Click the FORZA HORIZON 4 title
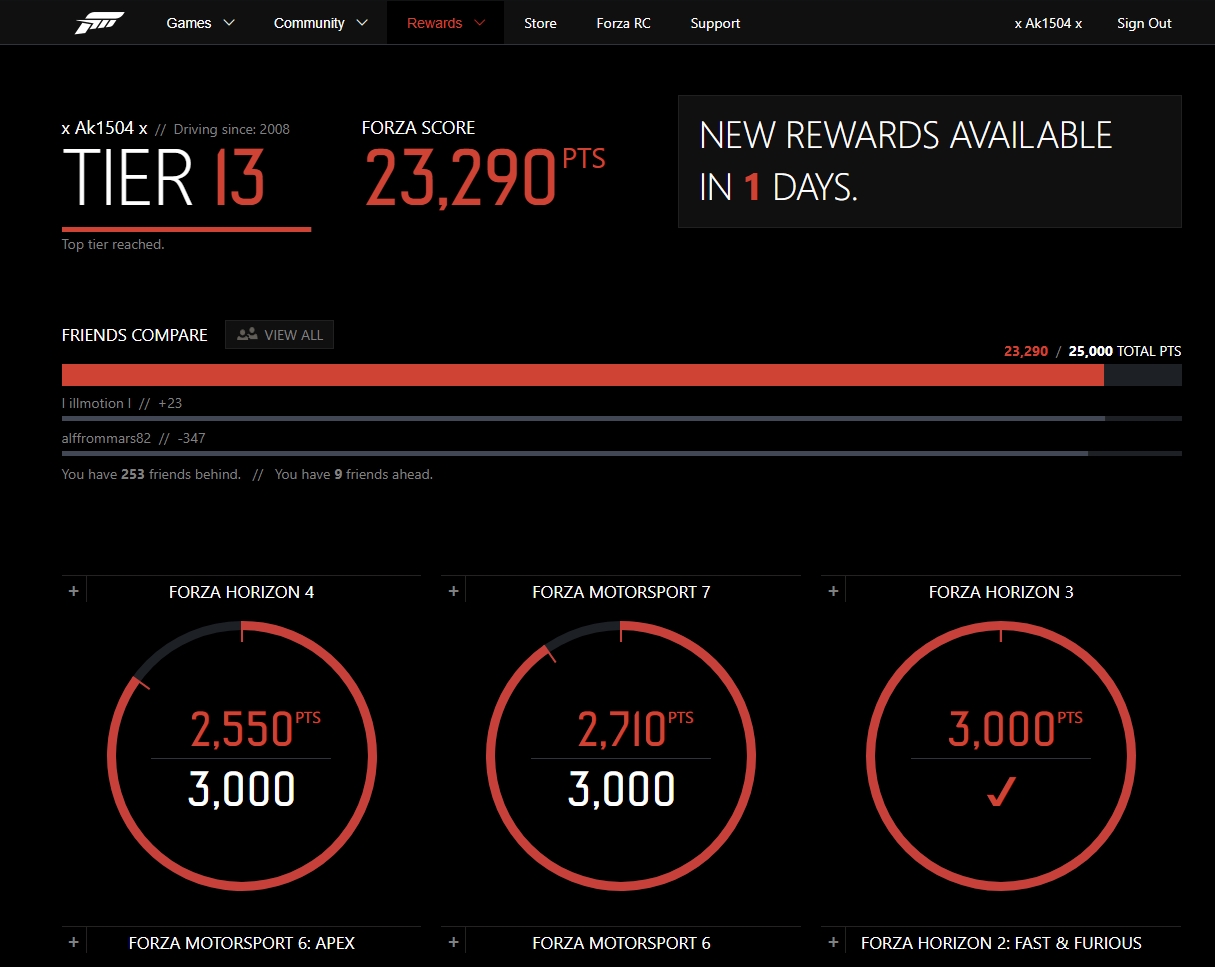This screenshot has width=1215, height=967. point(241,592)
